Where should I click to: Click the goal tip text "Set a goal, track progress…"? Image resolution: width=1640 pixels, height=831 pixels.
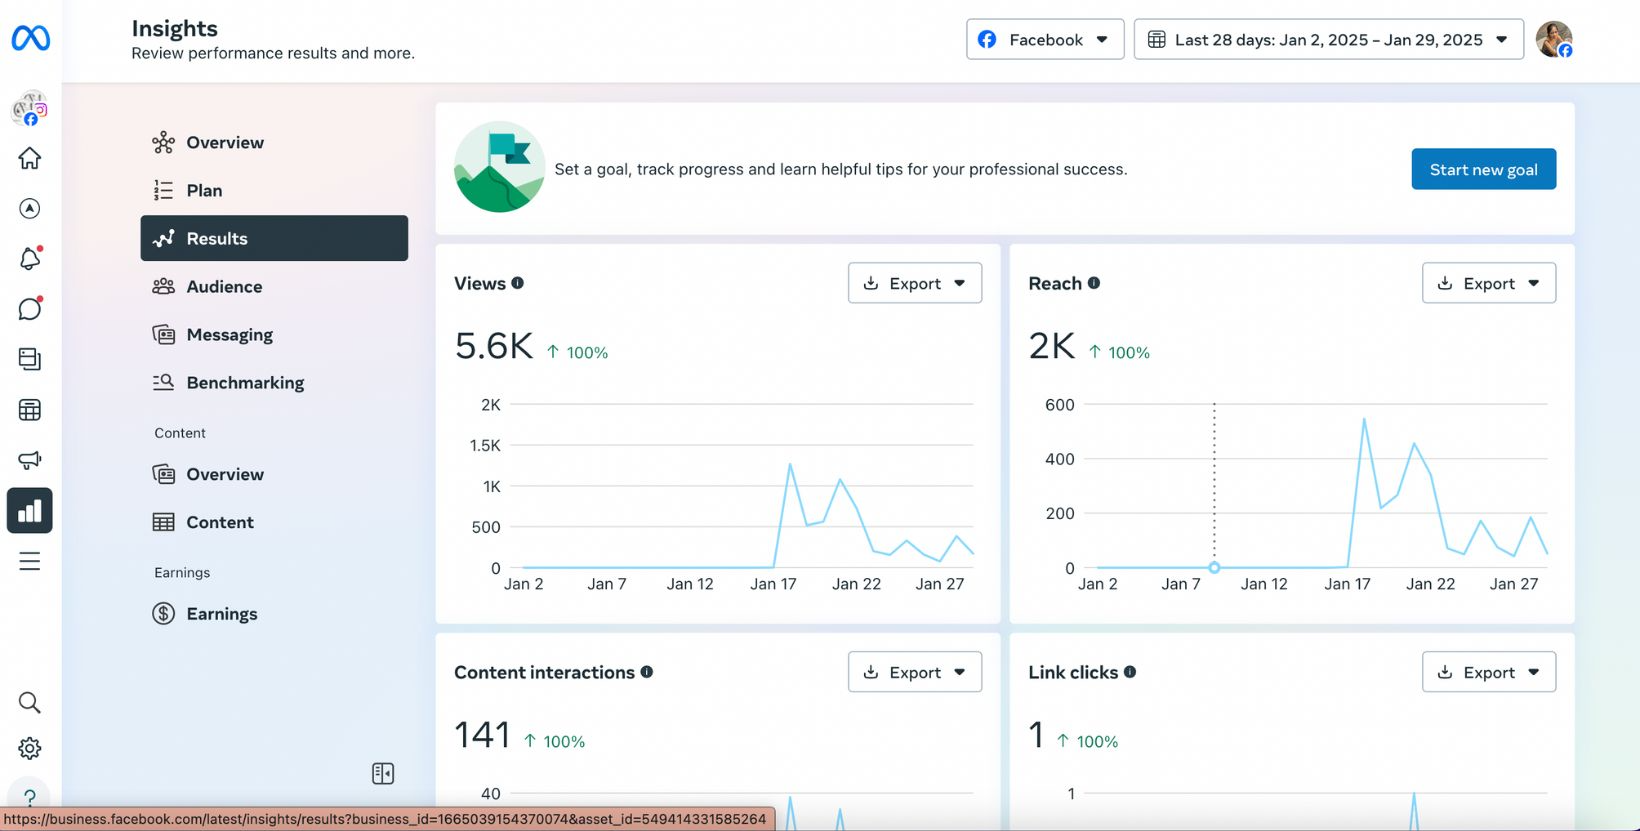click(841, 169)
